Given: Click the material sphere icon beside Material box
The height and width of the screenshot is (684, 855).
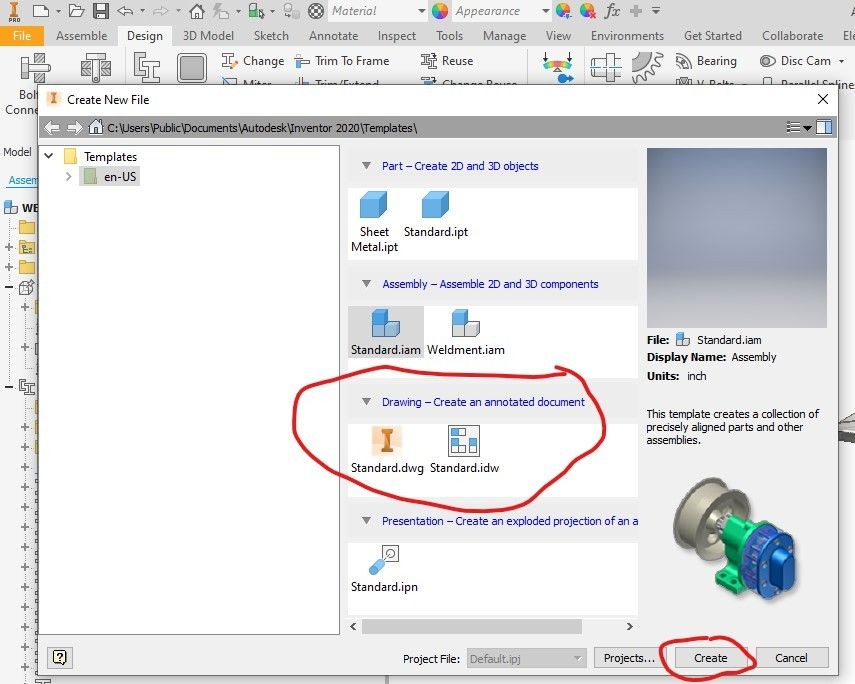Looking at the screenshot, I should 316,10.
